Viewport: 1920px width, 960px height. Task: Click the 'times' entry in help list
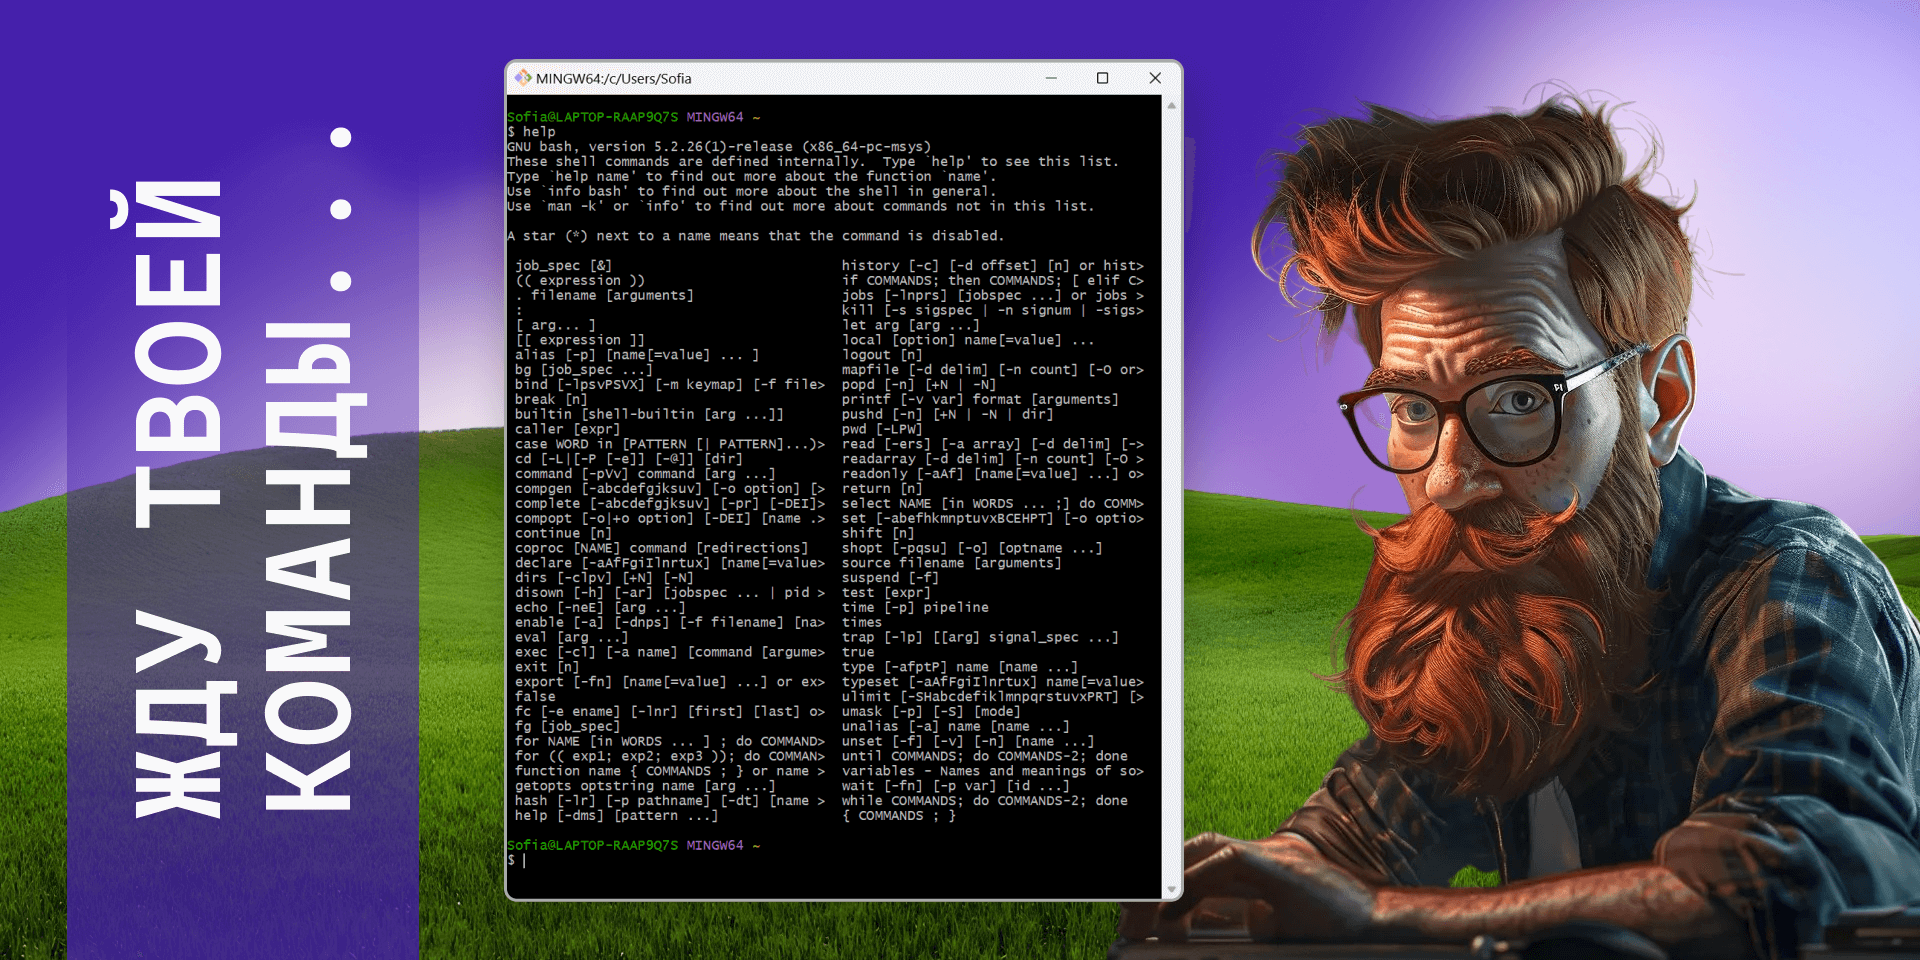click(862, 622)
